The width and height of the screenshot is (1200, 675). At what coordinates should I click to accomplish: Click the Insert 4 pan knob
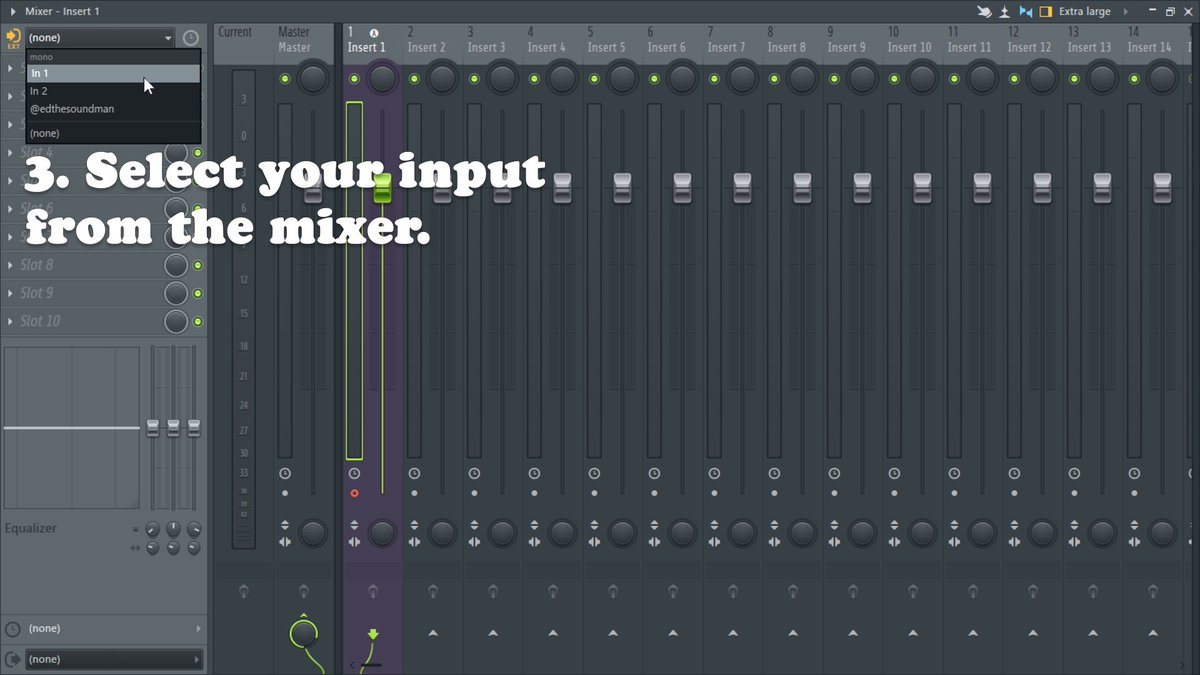[562, 78]
